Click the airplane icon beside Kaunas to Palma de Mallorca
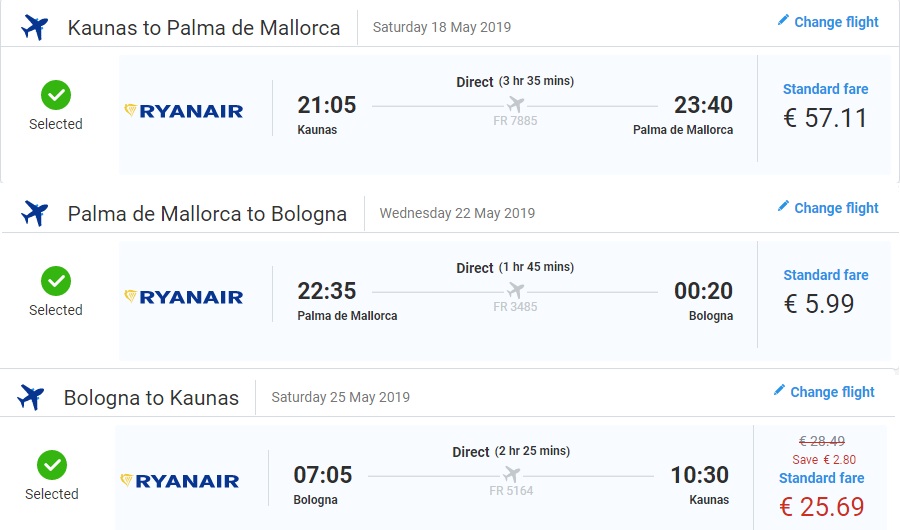Screen dimensions: 900x530 34,27
